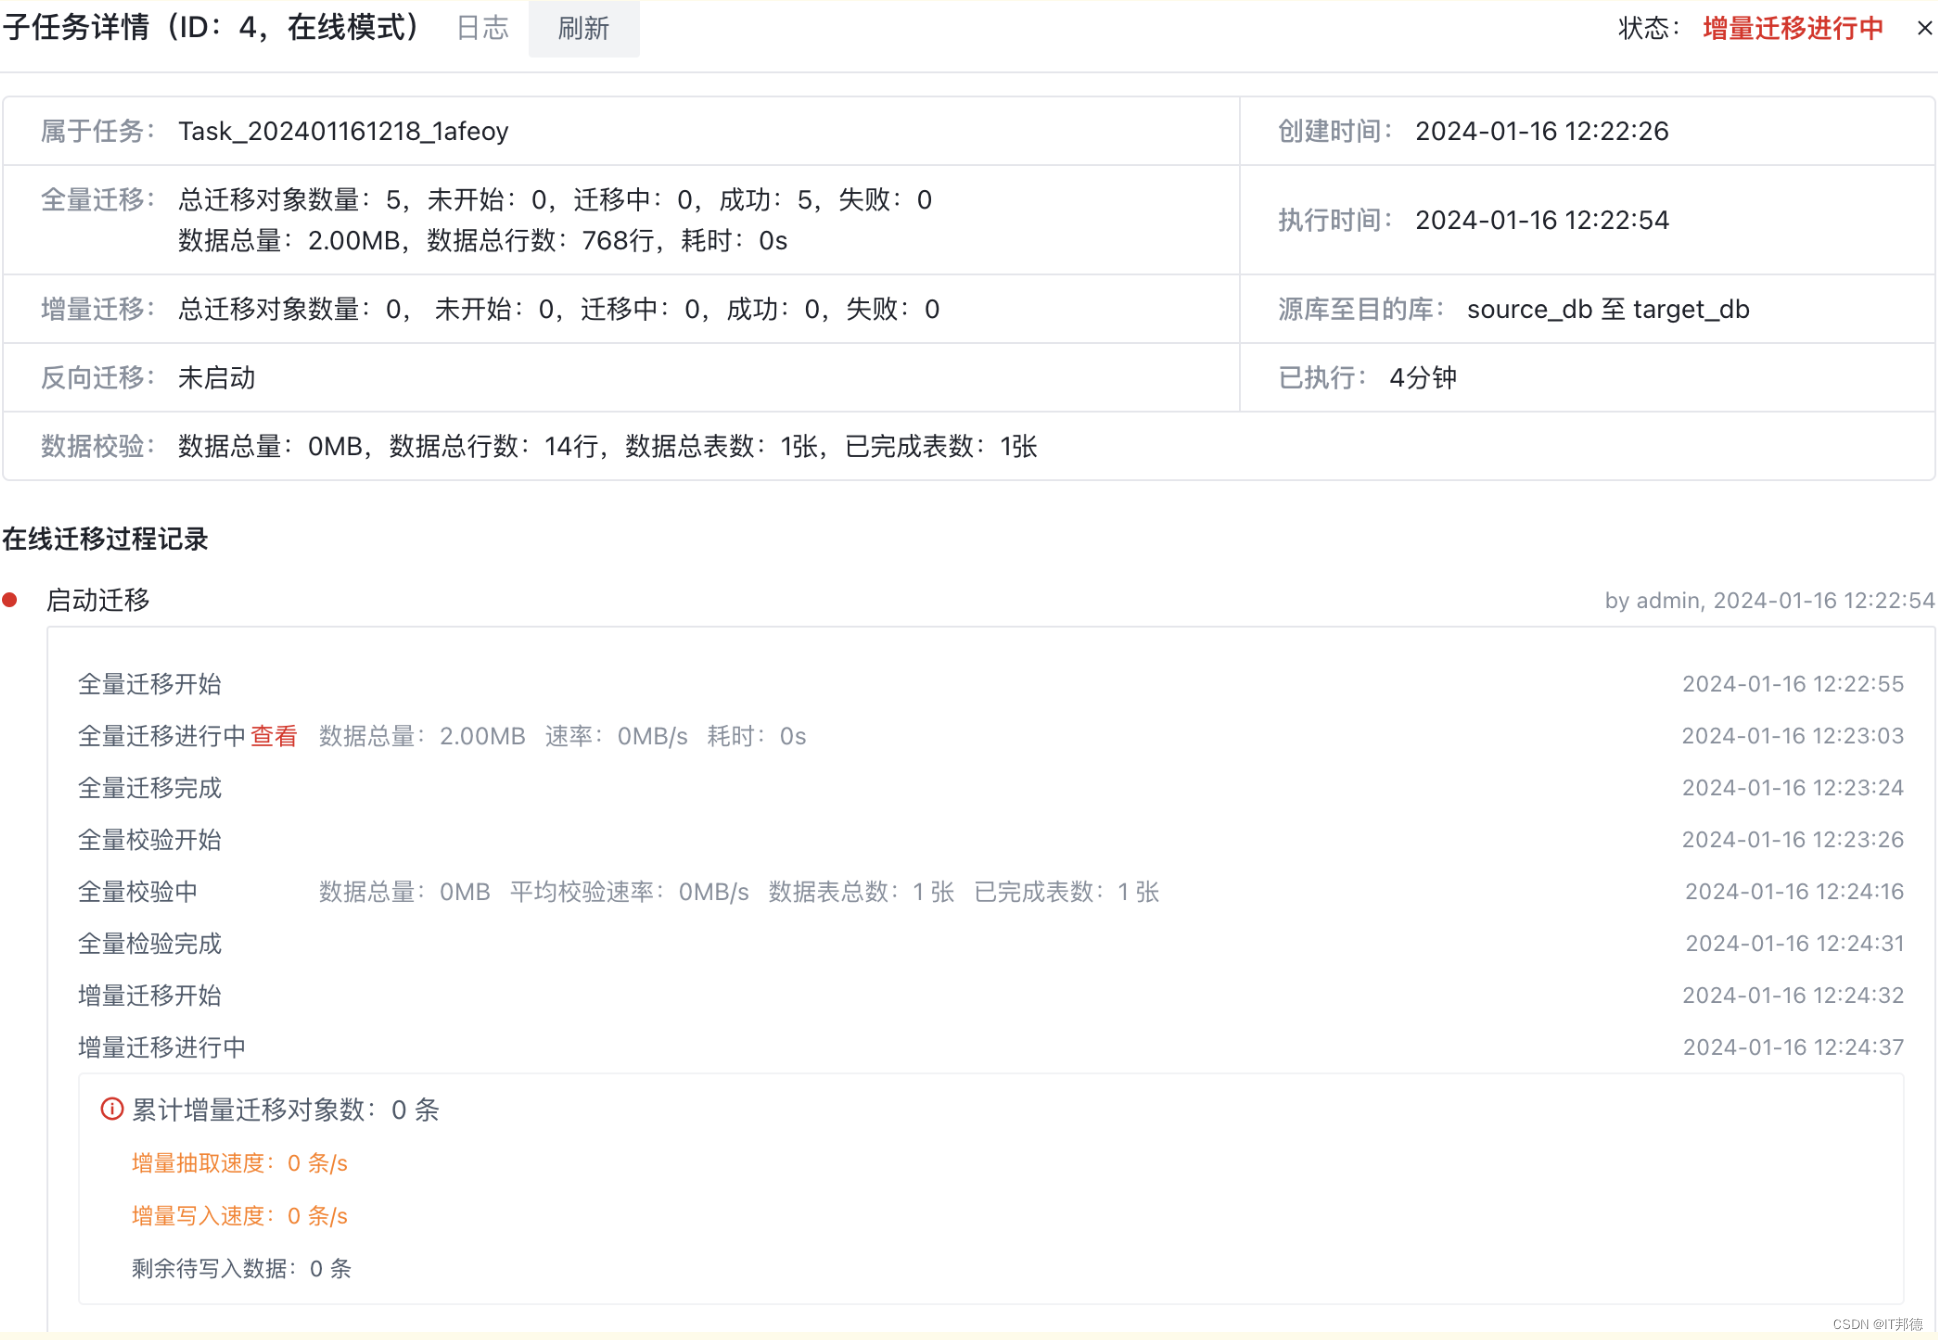Click the by admin, 2024-01-16 12:22:54 label
Screen dimensions: 1938x1340
tap(1769, 600)
